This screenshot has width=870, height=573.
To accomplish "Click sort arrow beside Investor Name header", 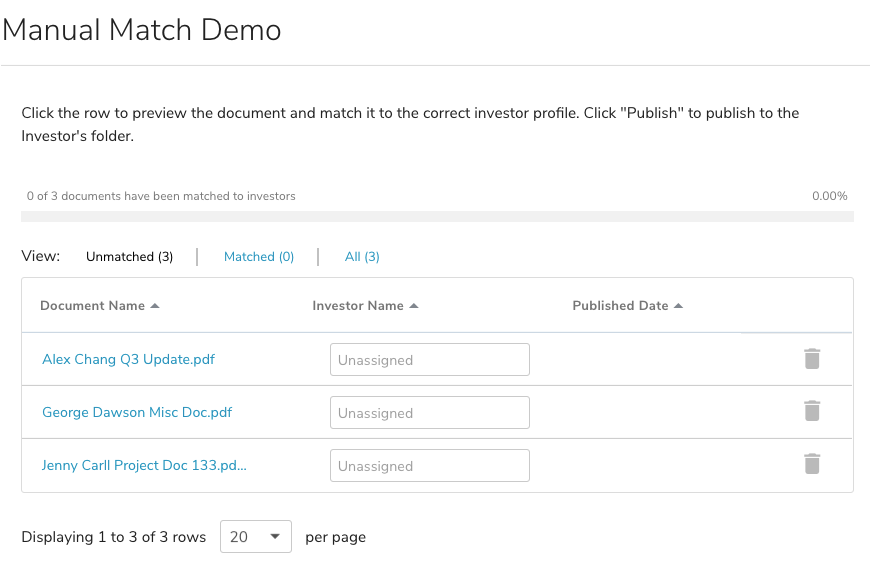I will [x=414, y=306].
